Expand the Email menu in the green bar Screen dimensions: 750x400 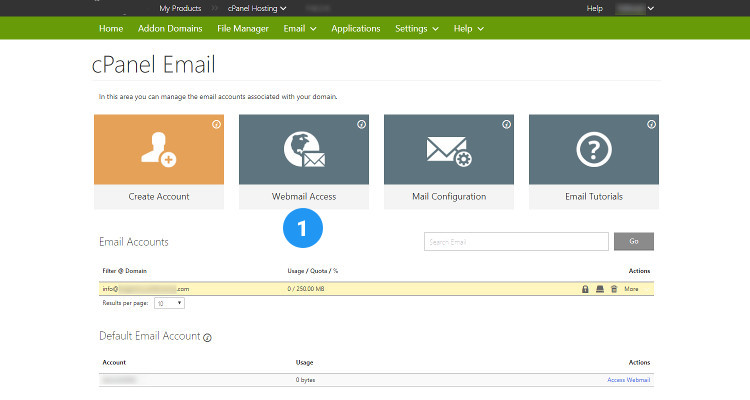(x=300, y=29)
